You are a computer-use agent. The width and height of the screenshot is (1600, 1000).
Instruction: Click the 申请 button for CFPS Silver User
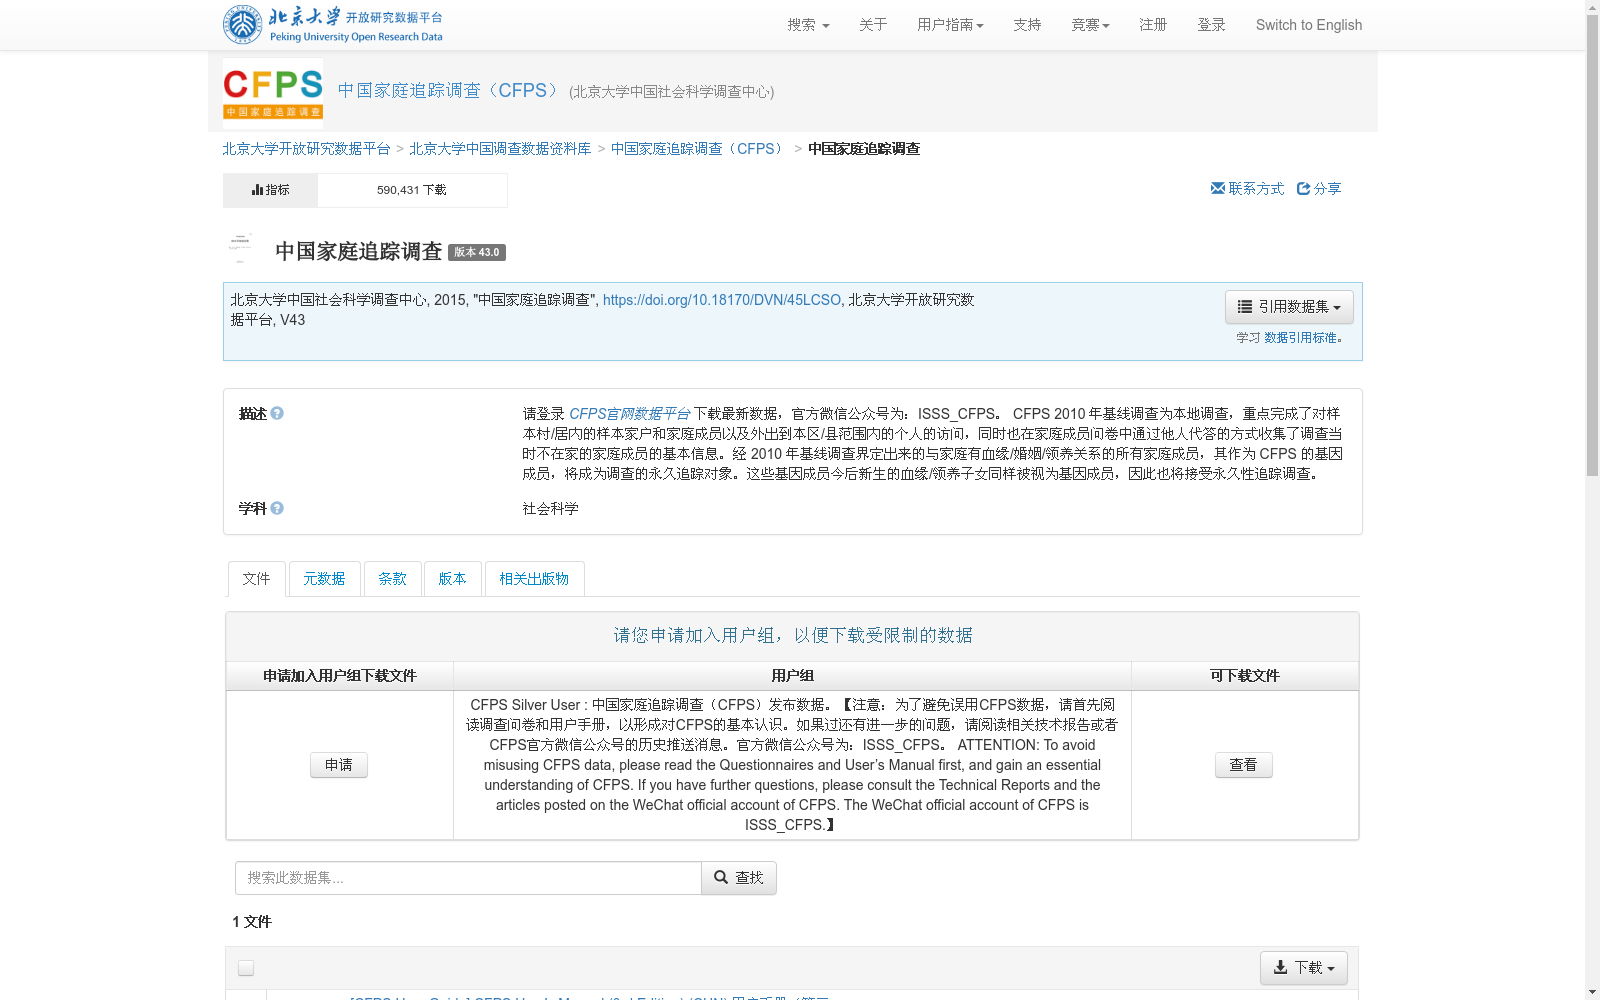[x=339, y=765]
